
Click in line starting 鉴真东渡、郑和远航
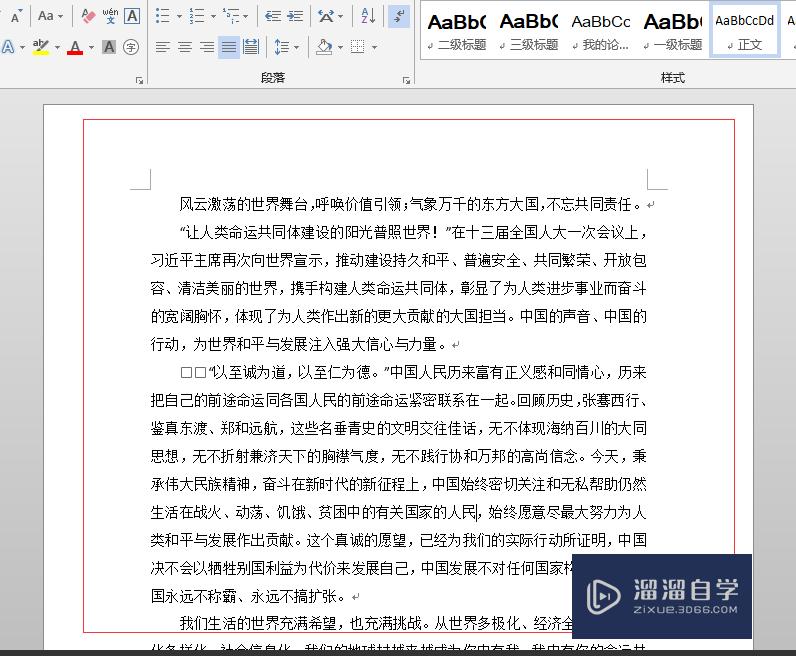399,429
